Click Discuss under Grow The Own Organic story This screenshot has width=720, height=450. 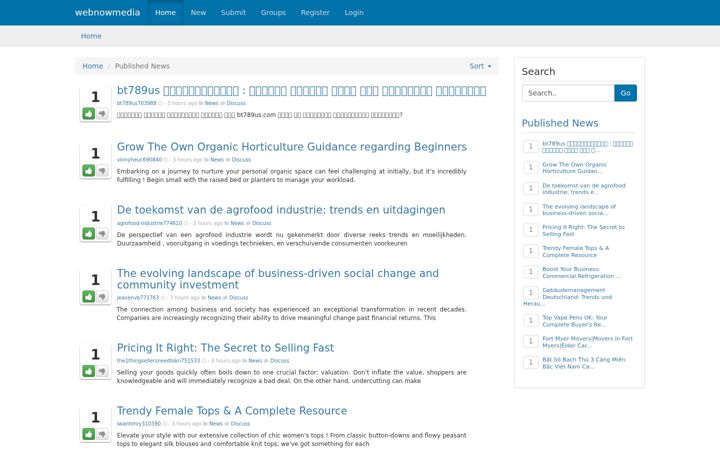241,160
